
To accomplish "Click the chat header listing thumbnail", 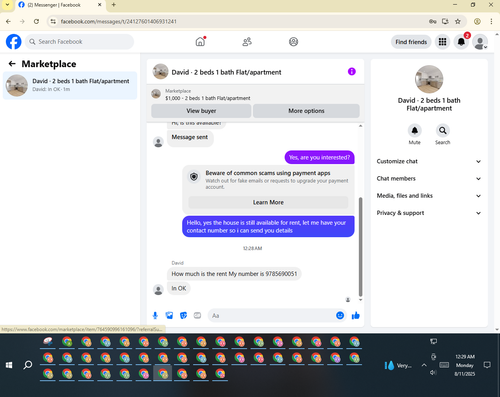I will click(160, 71).
